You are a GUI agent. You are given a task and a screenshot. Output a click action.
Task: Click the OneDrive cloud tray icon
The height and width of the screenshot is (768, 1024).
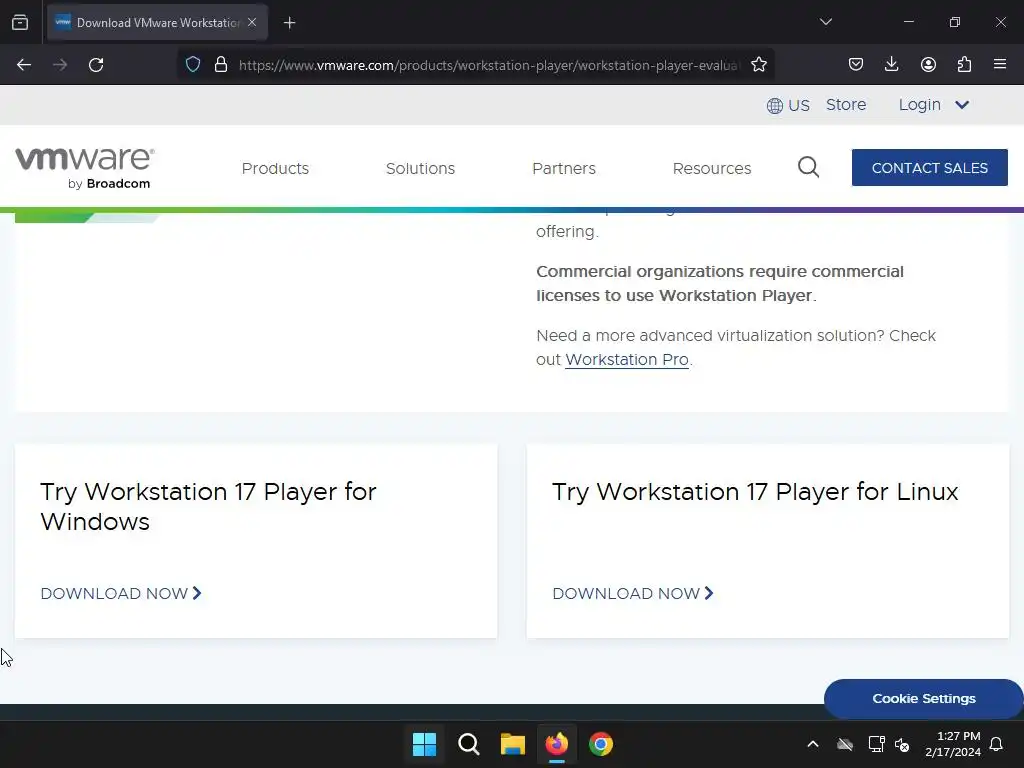click(x=845, y=744)
